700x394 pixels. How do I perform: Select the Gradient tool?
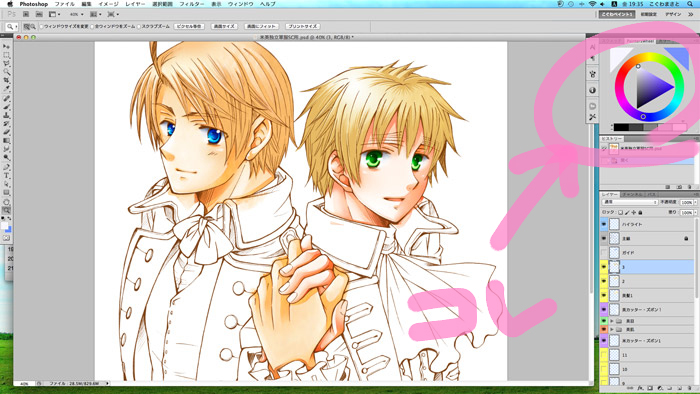[x=6, y=141]
